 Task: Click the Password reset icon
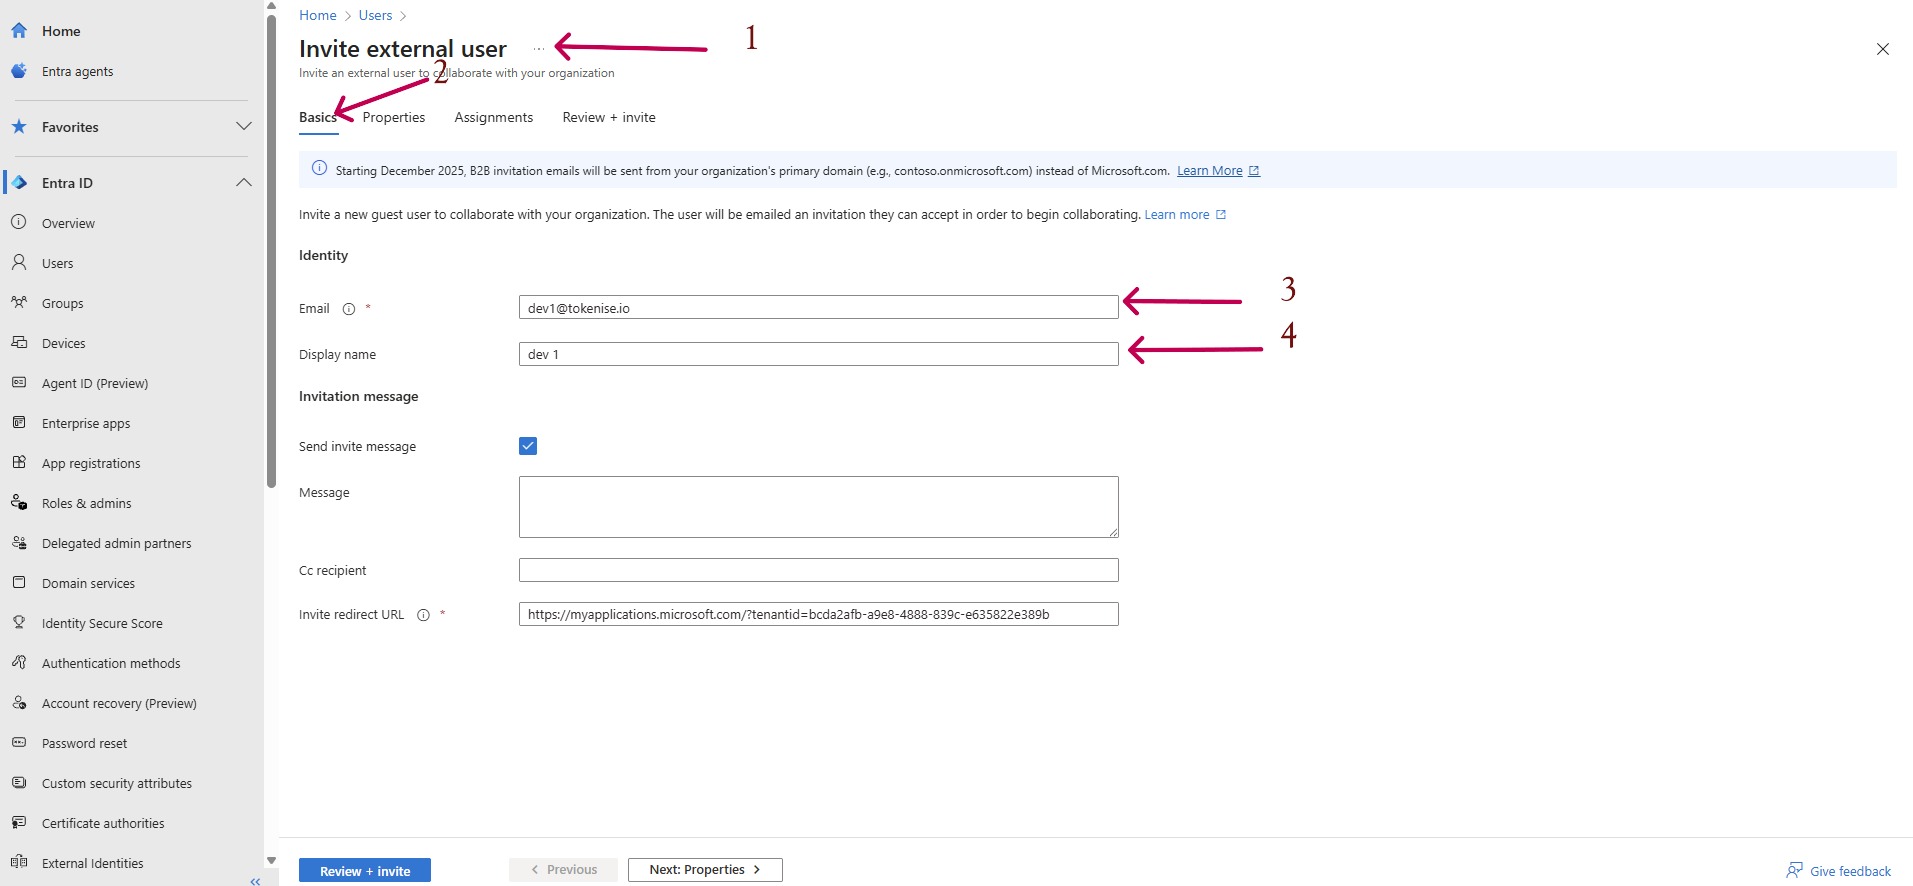click(19, 743)
